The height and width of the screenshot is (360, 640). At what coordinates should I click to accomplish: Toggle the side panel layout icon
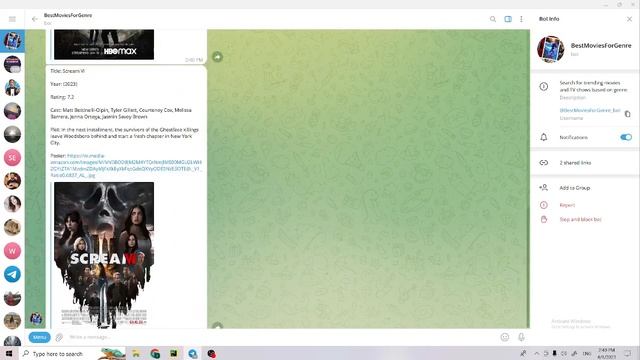pos(508,19)
